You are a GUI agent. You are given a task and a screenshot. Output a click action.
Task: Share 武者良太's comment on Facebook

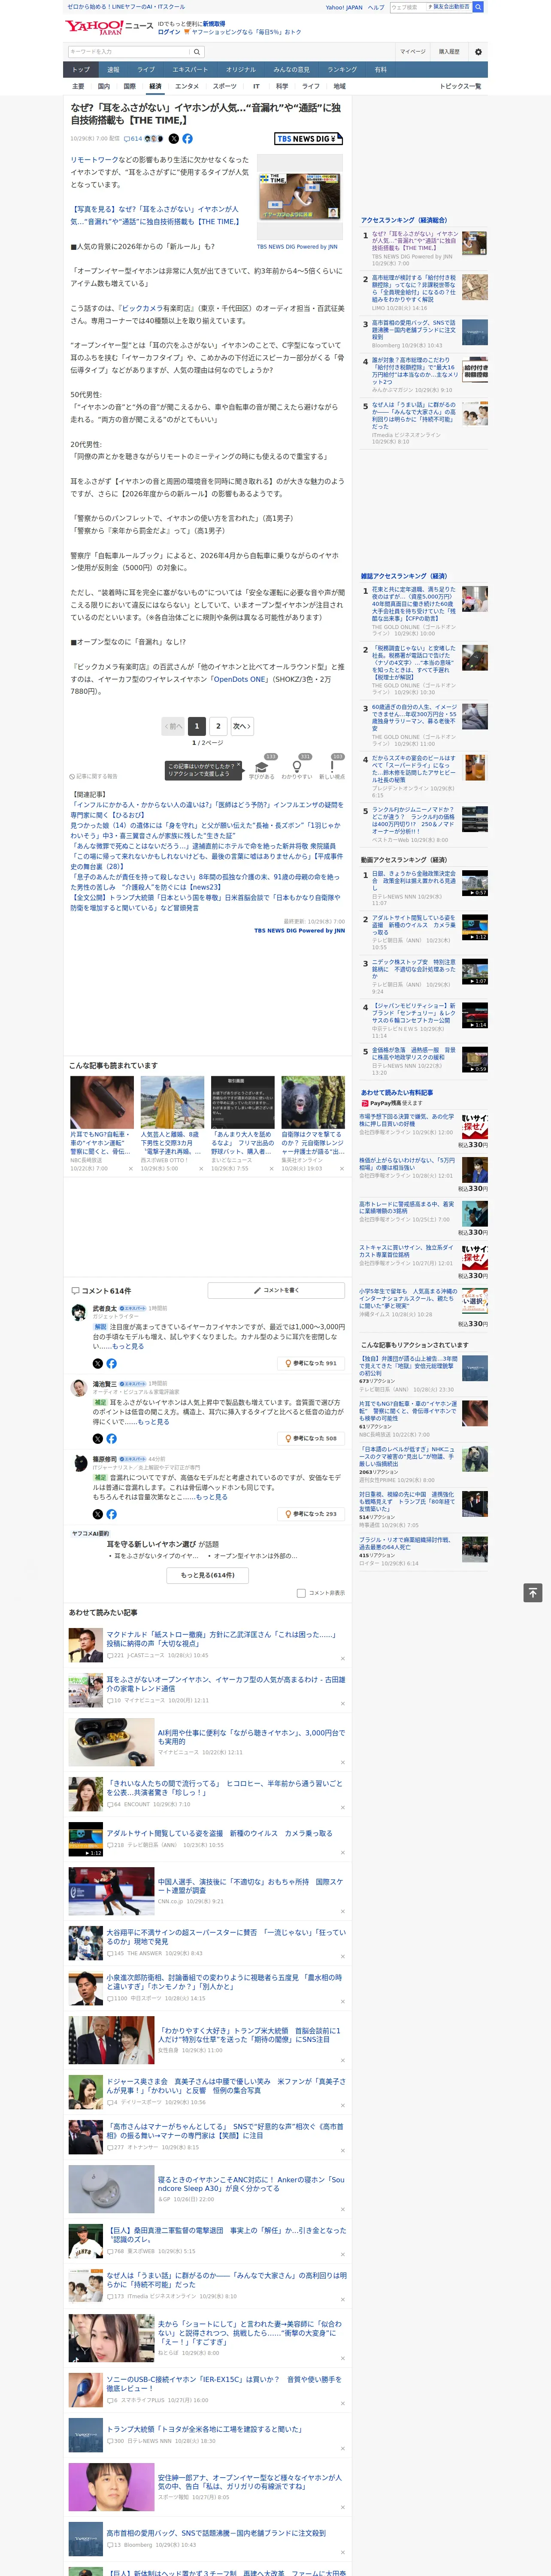tap(111, 1363)
